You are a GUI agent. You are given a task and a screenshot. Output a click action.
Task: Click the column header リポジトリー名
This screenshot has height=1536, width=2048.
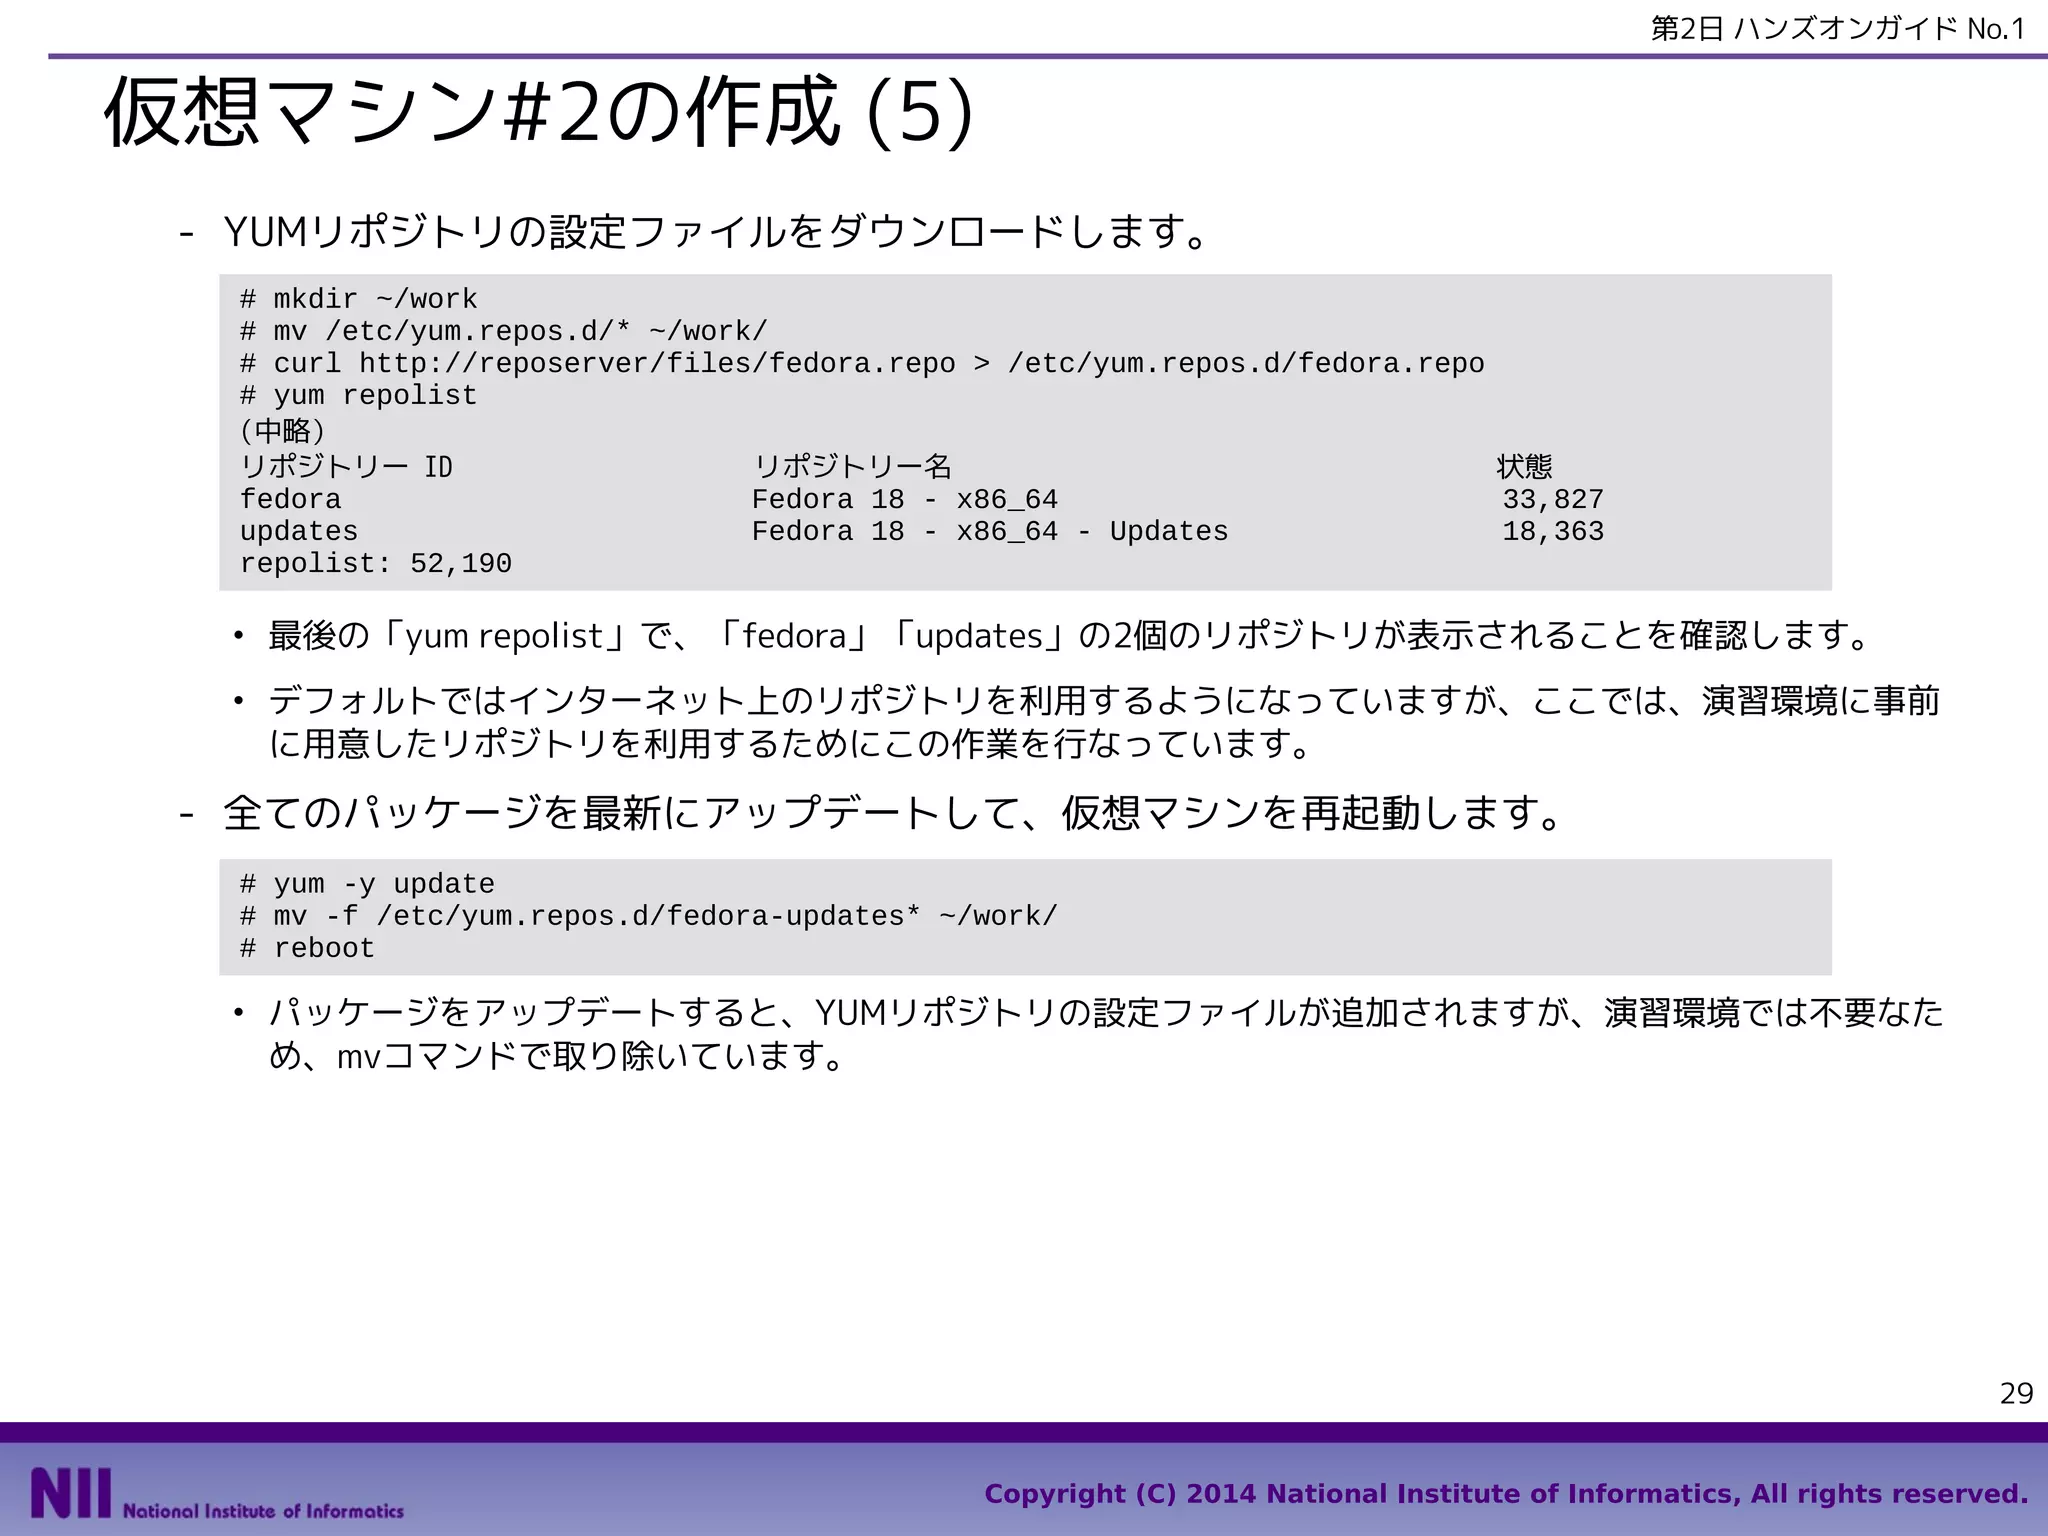[x=852, y=467]
